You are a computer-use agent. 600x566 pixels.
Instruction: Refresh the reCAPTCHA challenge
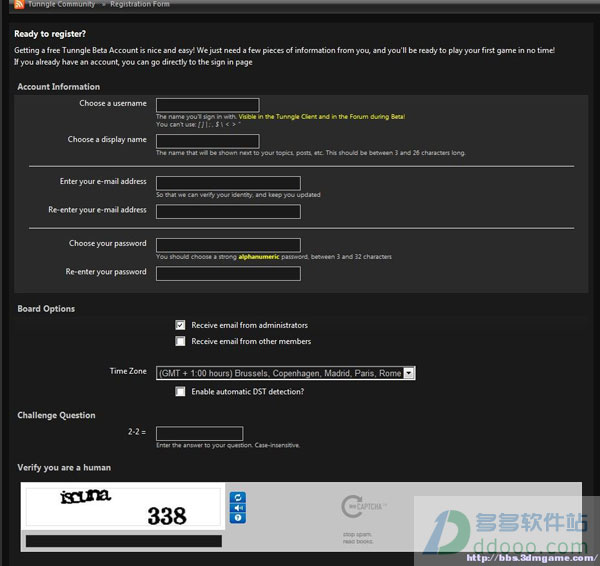[238, 497]
